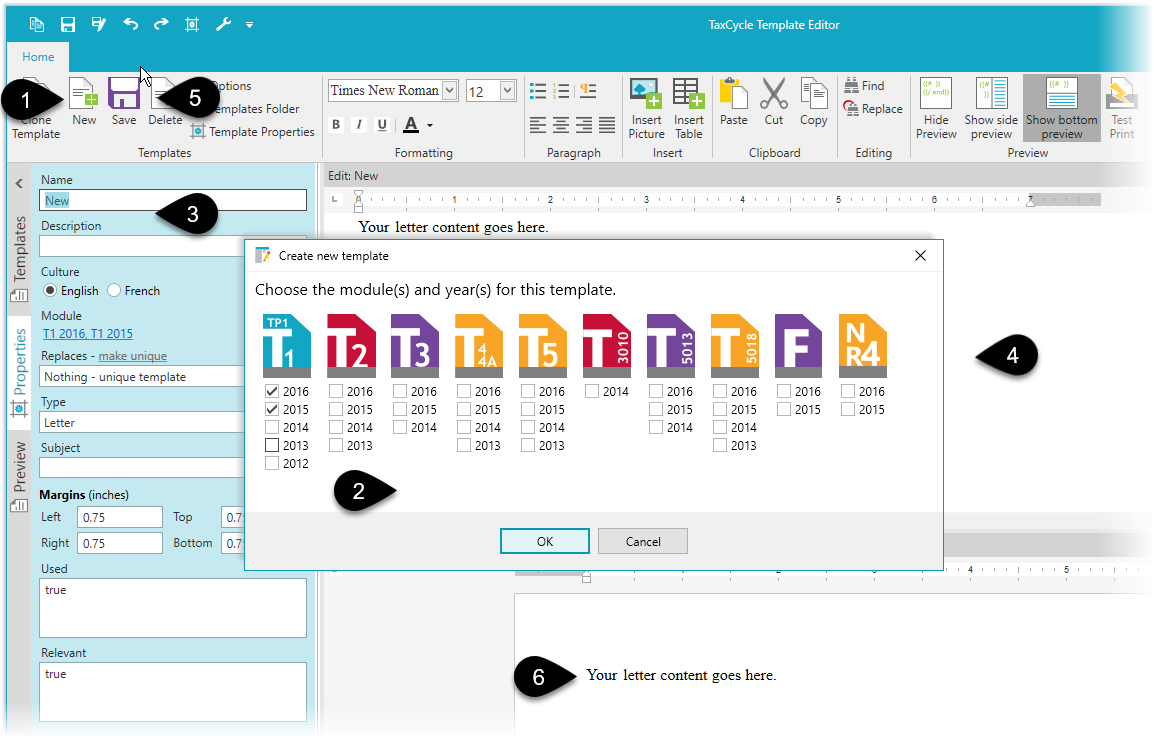Uncheck T1 2016 checkbox
This screenshot has width=1154, height=738.
(272, 391)
